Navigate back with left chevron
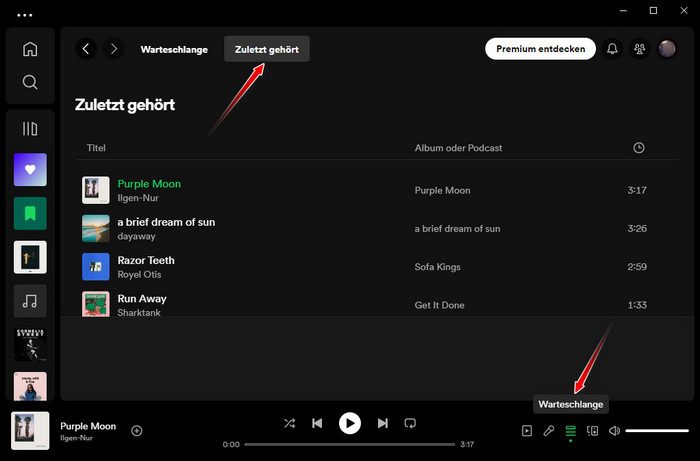 (86, 49)
